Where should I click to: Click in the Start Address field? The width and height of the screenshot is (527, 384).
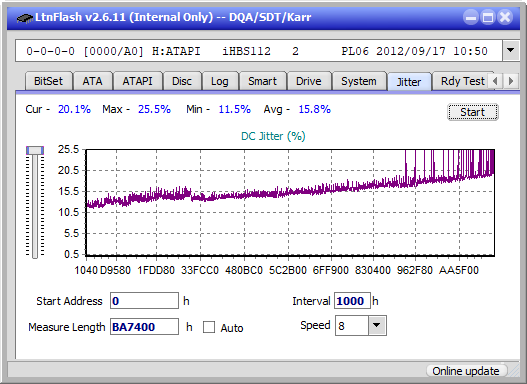pyautogui.click(x=144, y=301)
